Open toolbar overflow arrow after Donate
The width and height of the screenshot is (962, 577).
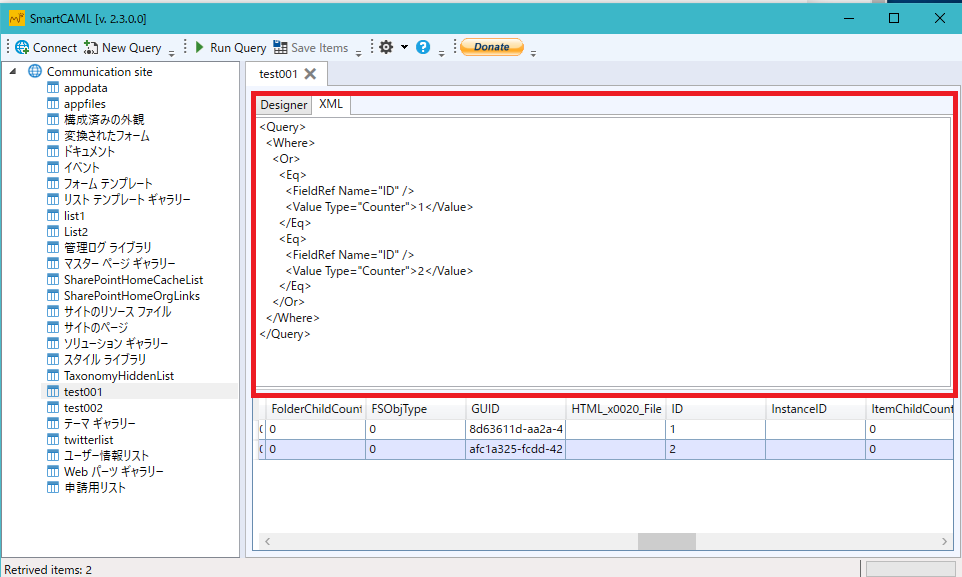533,53
